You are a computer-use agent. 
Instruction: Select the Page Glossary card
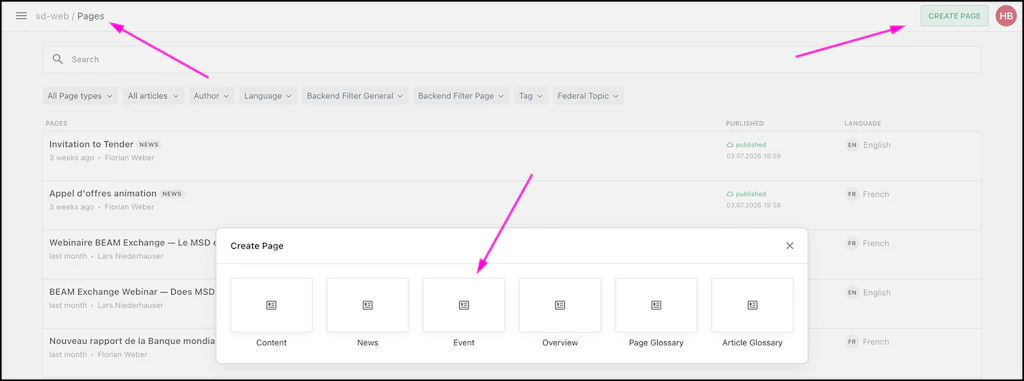click(656, 305)
